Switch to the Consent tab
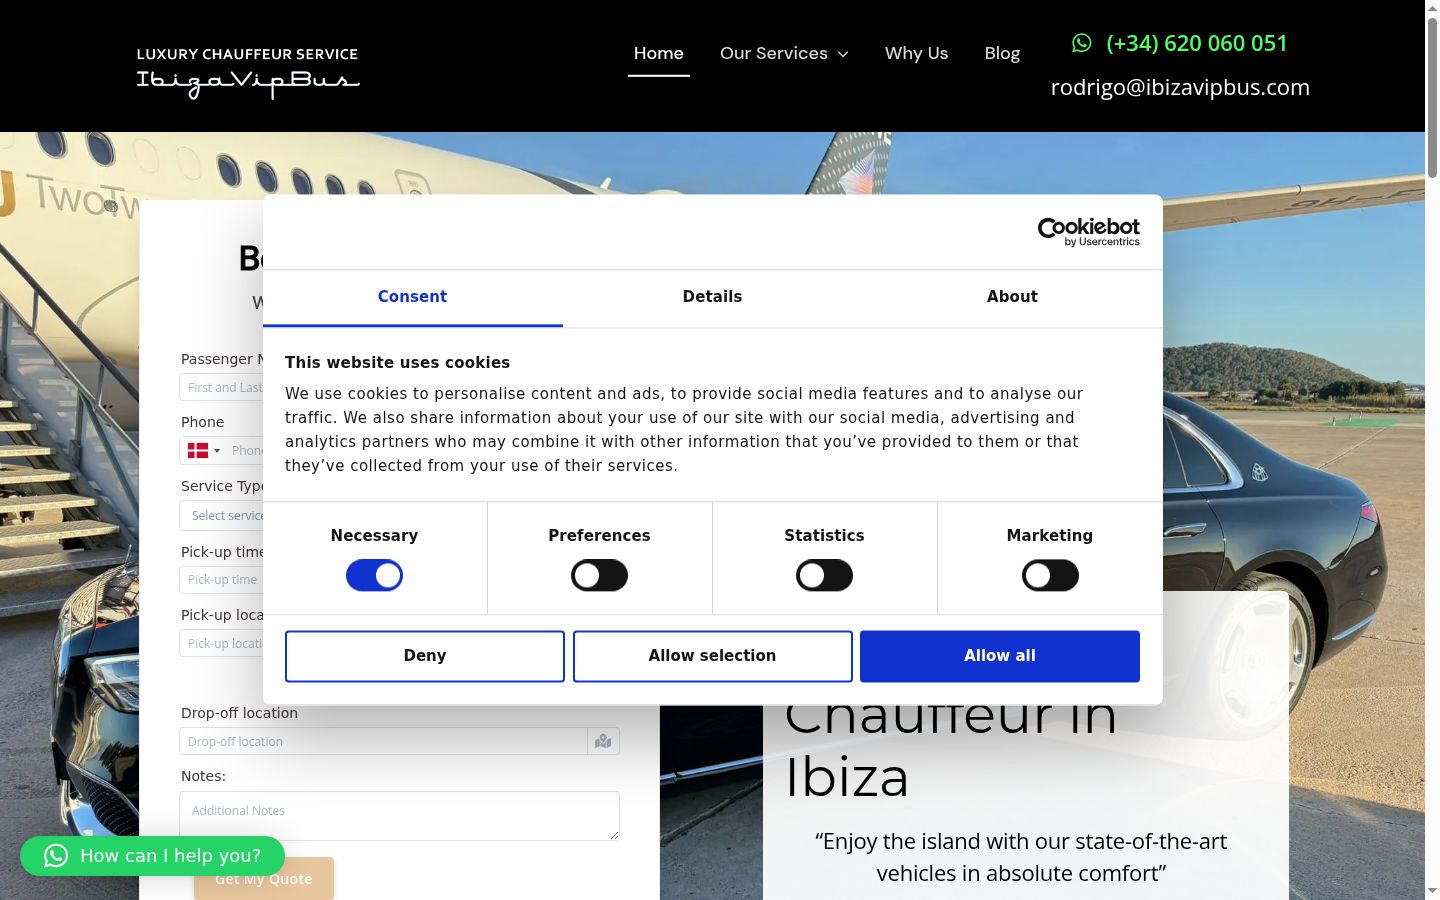Image resolution: width=1440 pixels, height=900 pixels. [412, 297]
